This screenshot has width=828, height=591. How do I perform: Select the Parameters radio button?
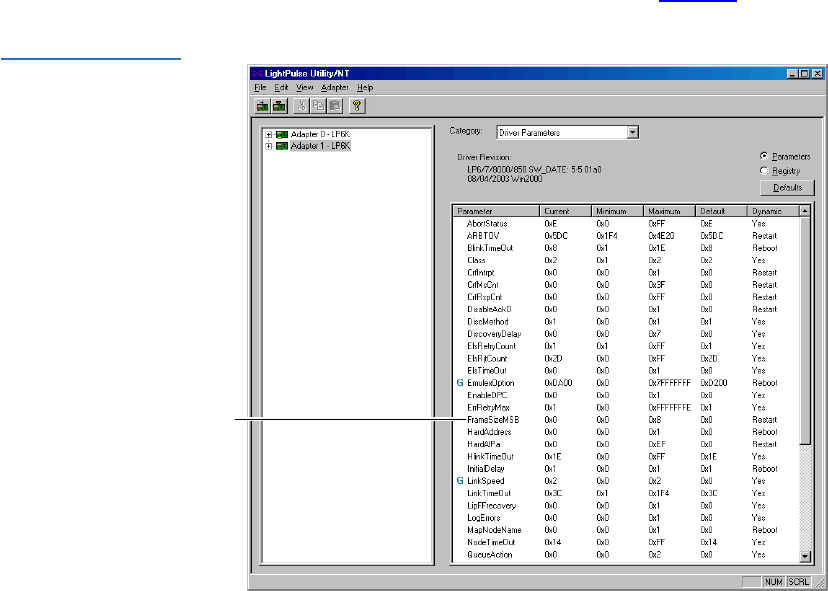click(764, 156)
